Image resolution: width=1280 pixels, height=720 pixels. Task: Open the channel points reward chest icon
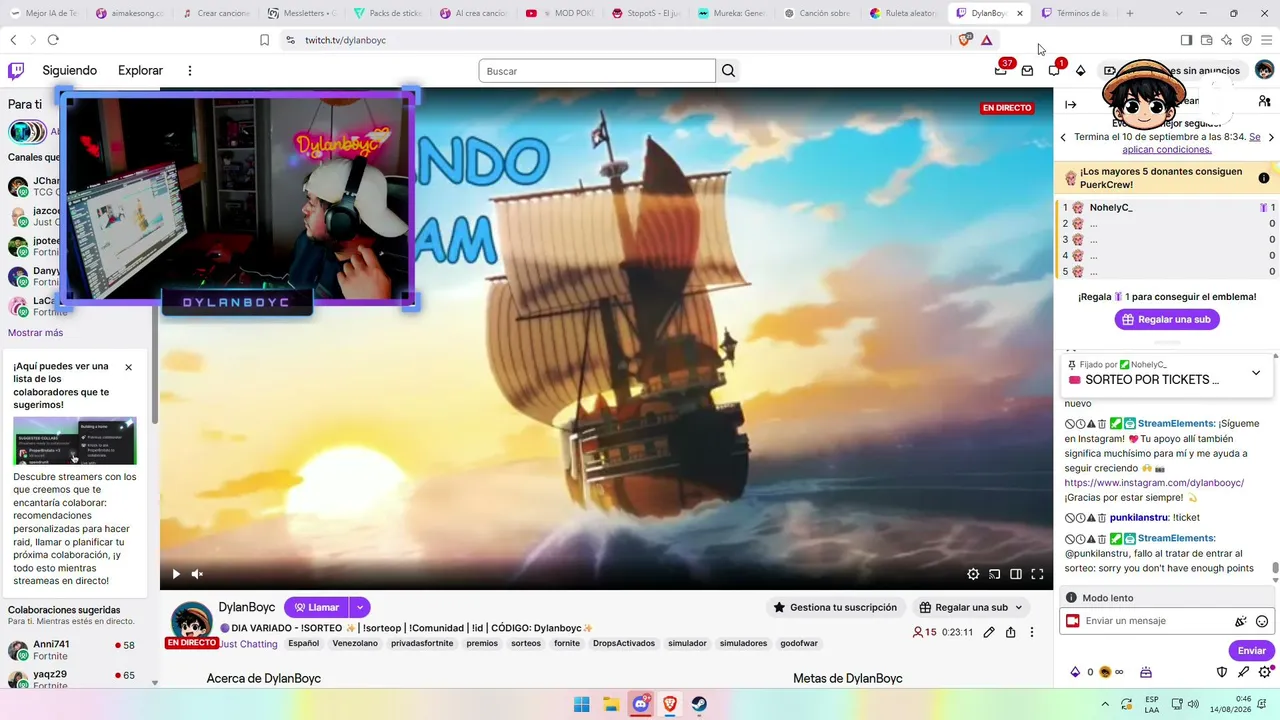[x=1146, y=672]
